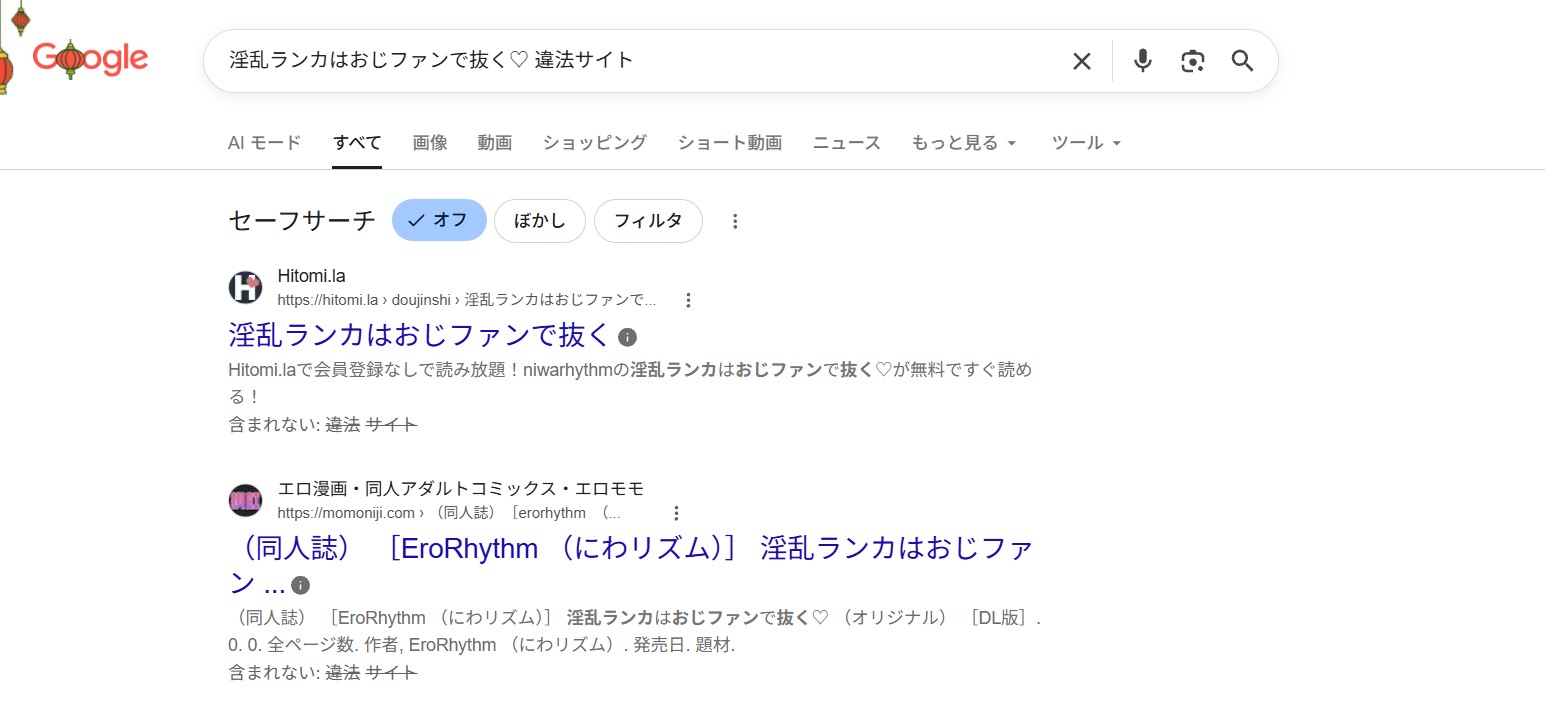Click snippet text '0. 0. 全ページ数. 作者'

click(x=482, y=646)
